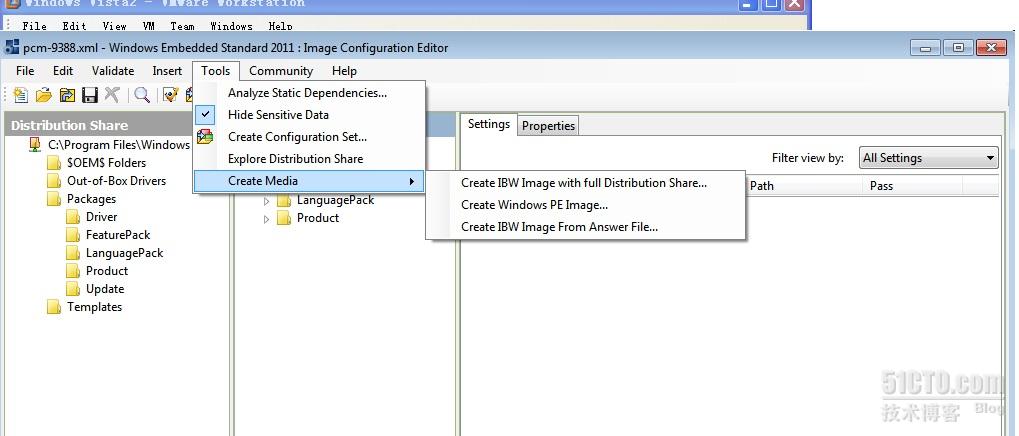The image size is (1019, 436).
Task: Click the FeaturePack folder icon
Action: pyautogui.click(x=73, y=235)
